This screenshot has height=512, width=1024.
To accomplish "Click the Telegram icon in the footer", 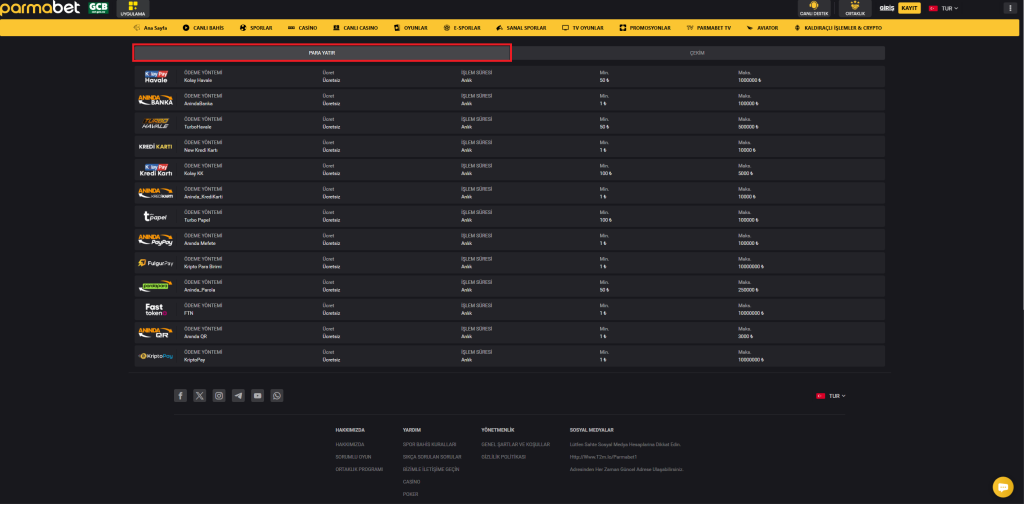I will (x=238, y=396).
